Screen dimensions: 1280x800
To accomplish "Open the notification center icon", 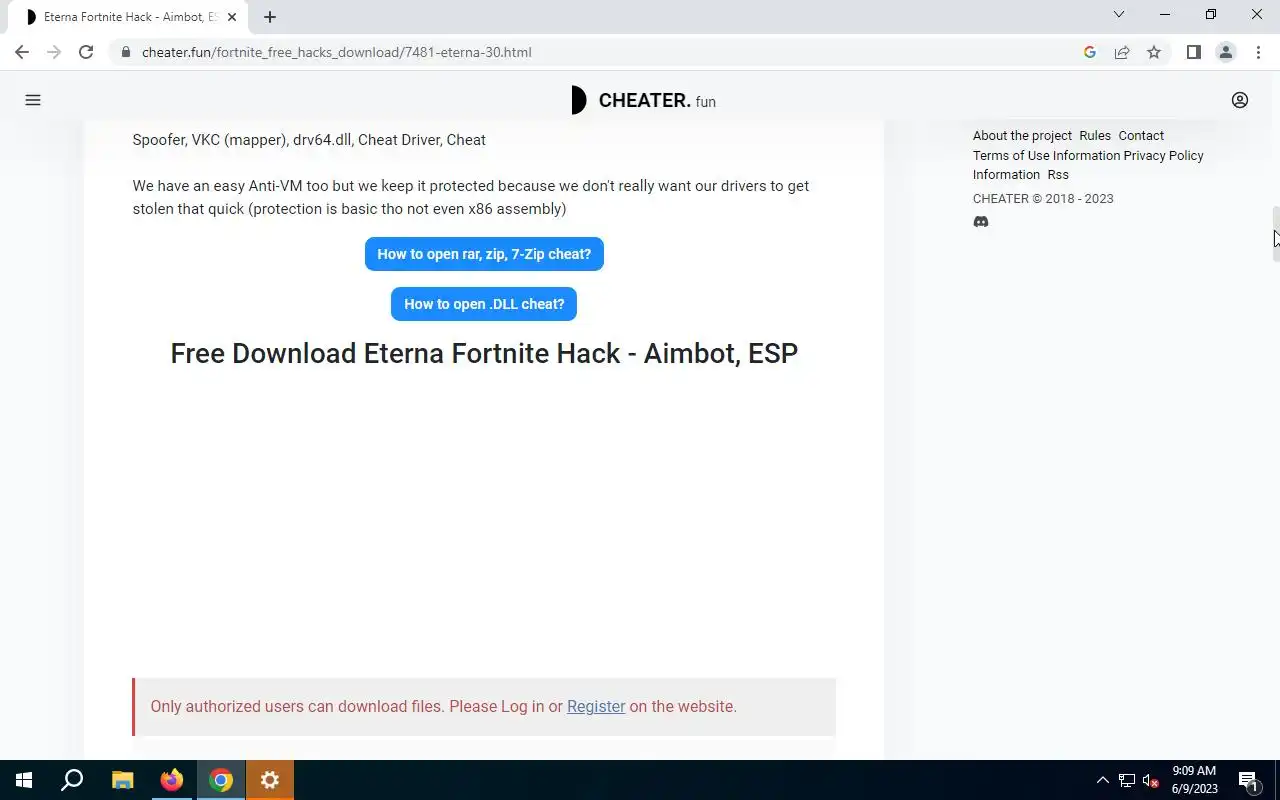I will tap(1248, 780).
